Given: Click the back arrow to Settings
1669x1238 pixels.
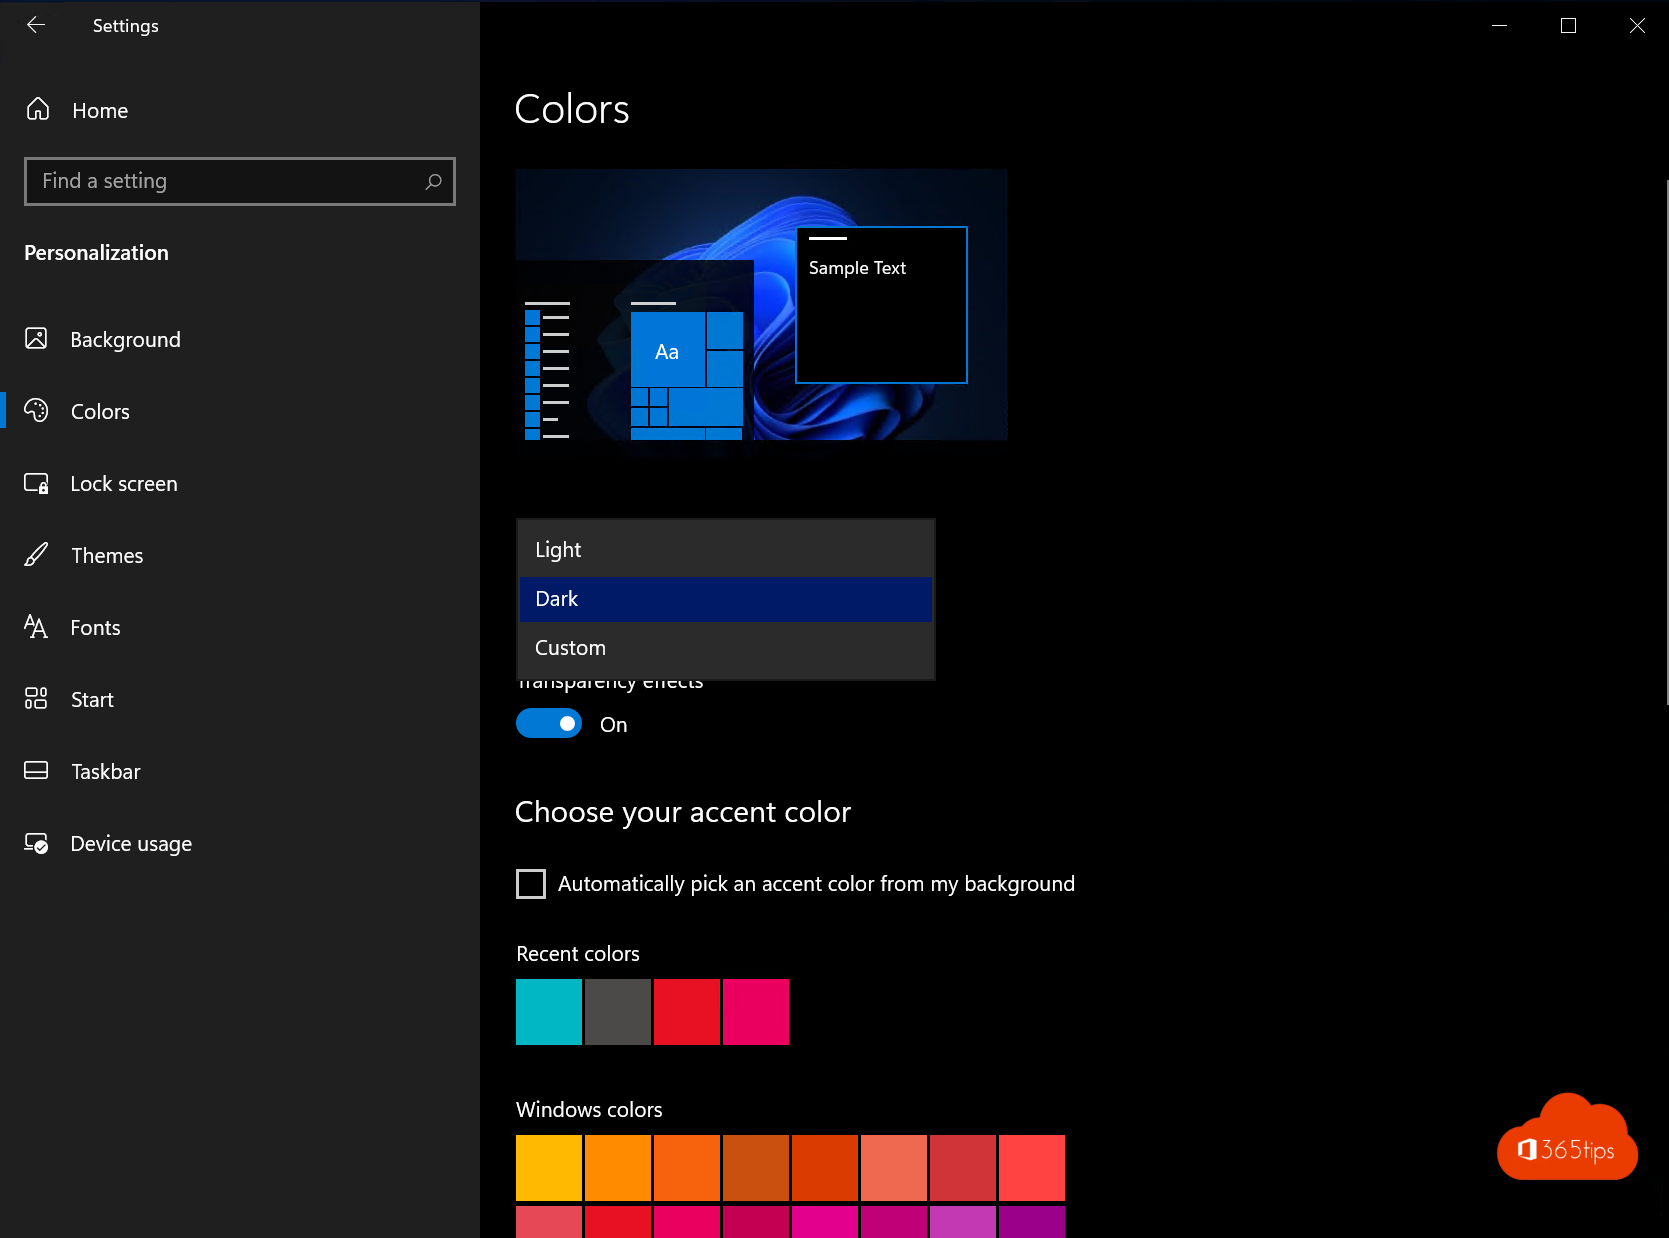Looking at the screenshot, I should click(x=36, y=25).
